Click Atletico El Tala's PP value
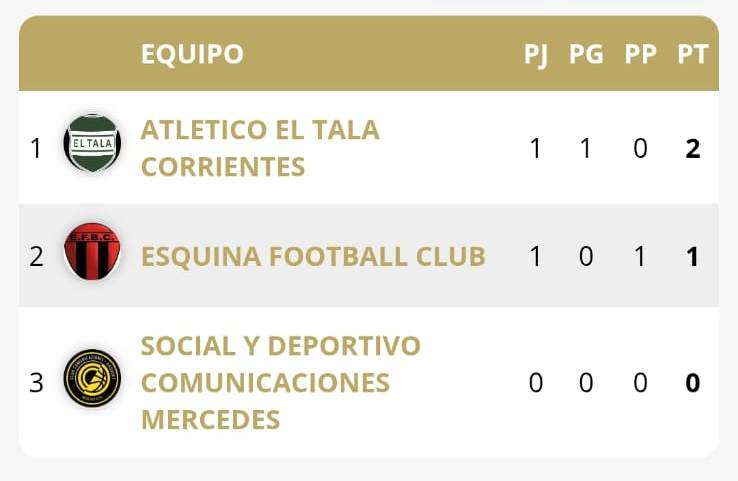Viewport: 738px width, 481px height. coord(640,149)
